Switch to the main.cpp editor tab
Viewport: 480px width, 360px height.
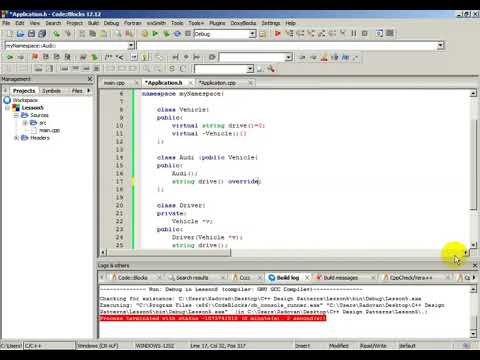114,83
